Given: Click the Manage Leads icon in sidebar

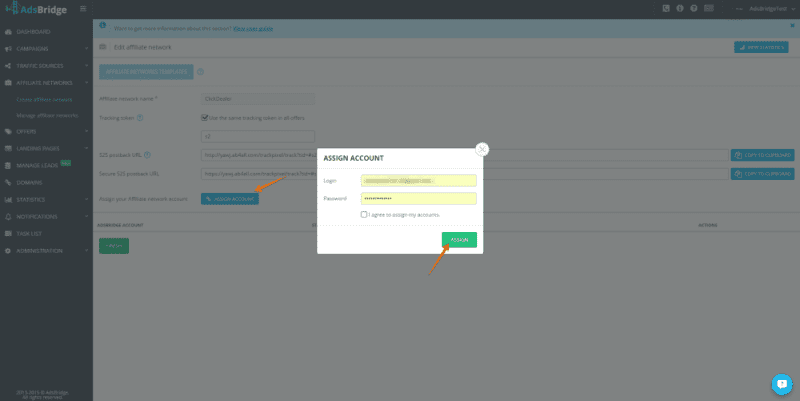Looking at the screenshot, I should [8, 166].
